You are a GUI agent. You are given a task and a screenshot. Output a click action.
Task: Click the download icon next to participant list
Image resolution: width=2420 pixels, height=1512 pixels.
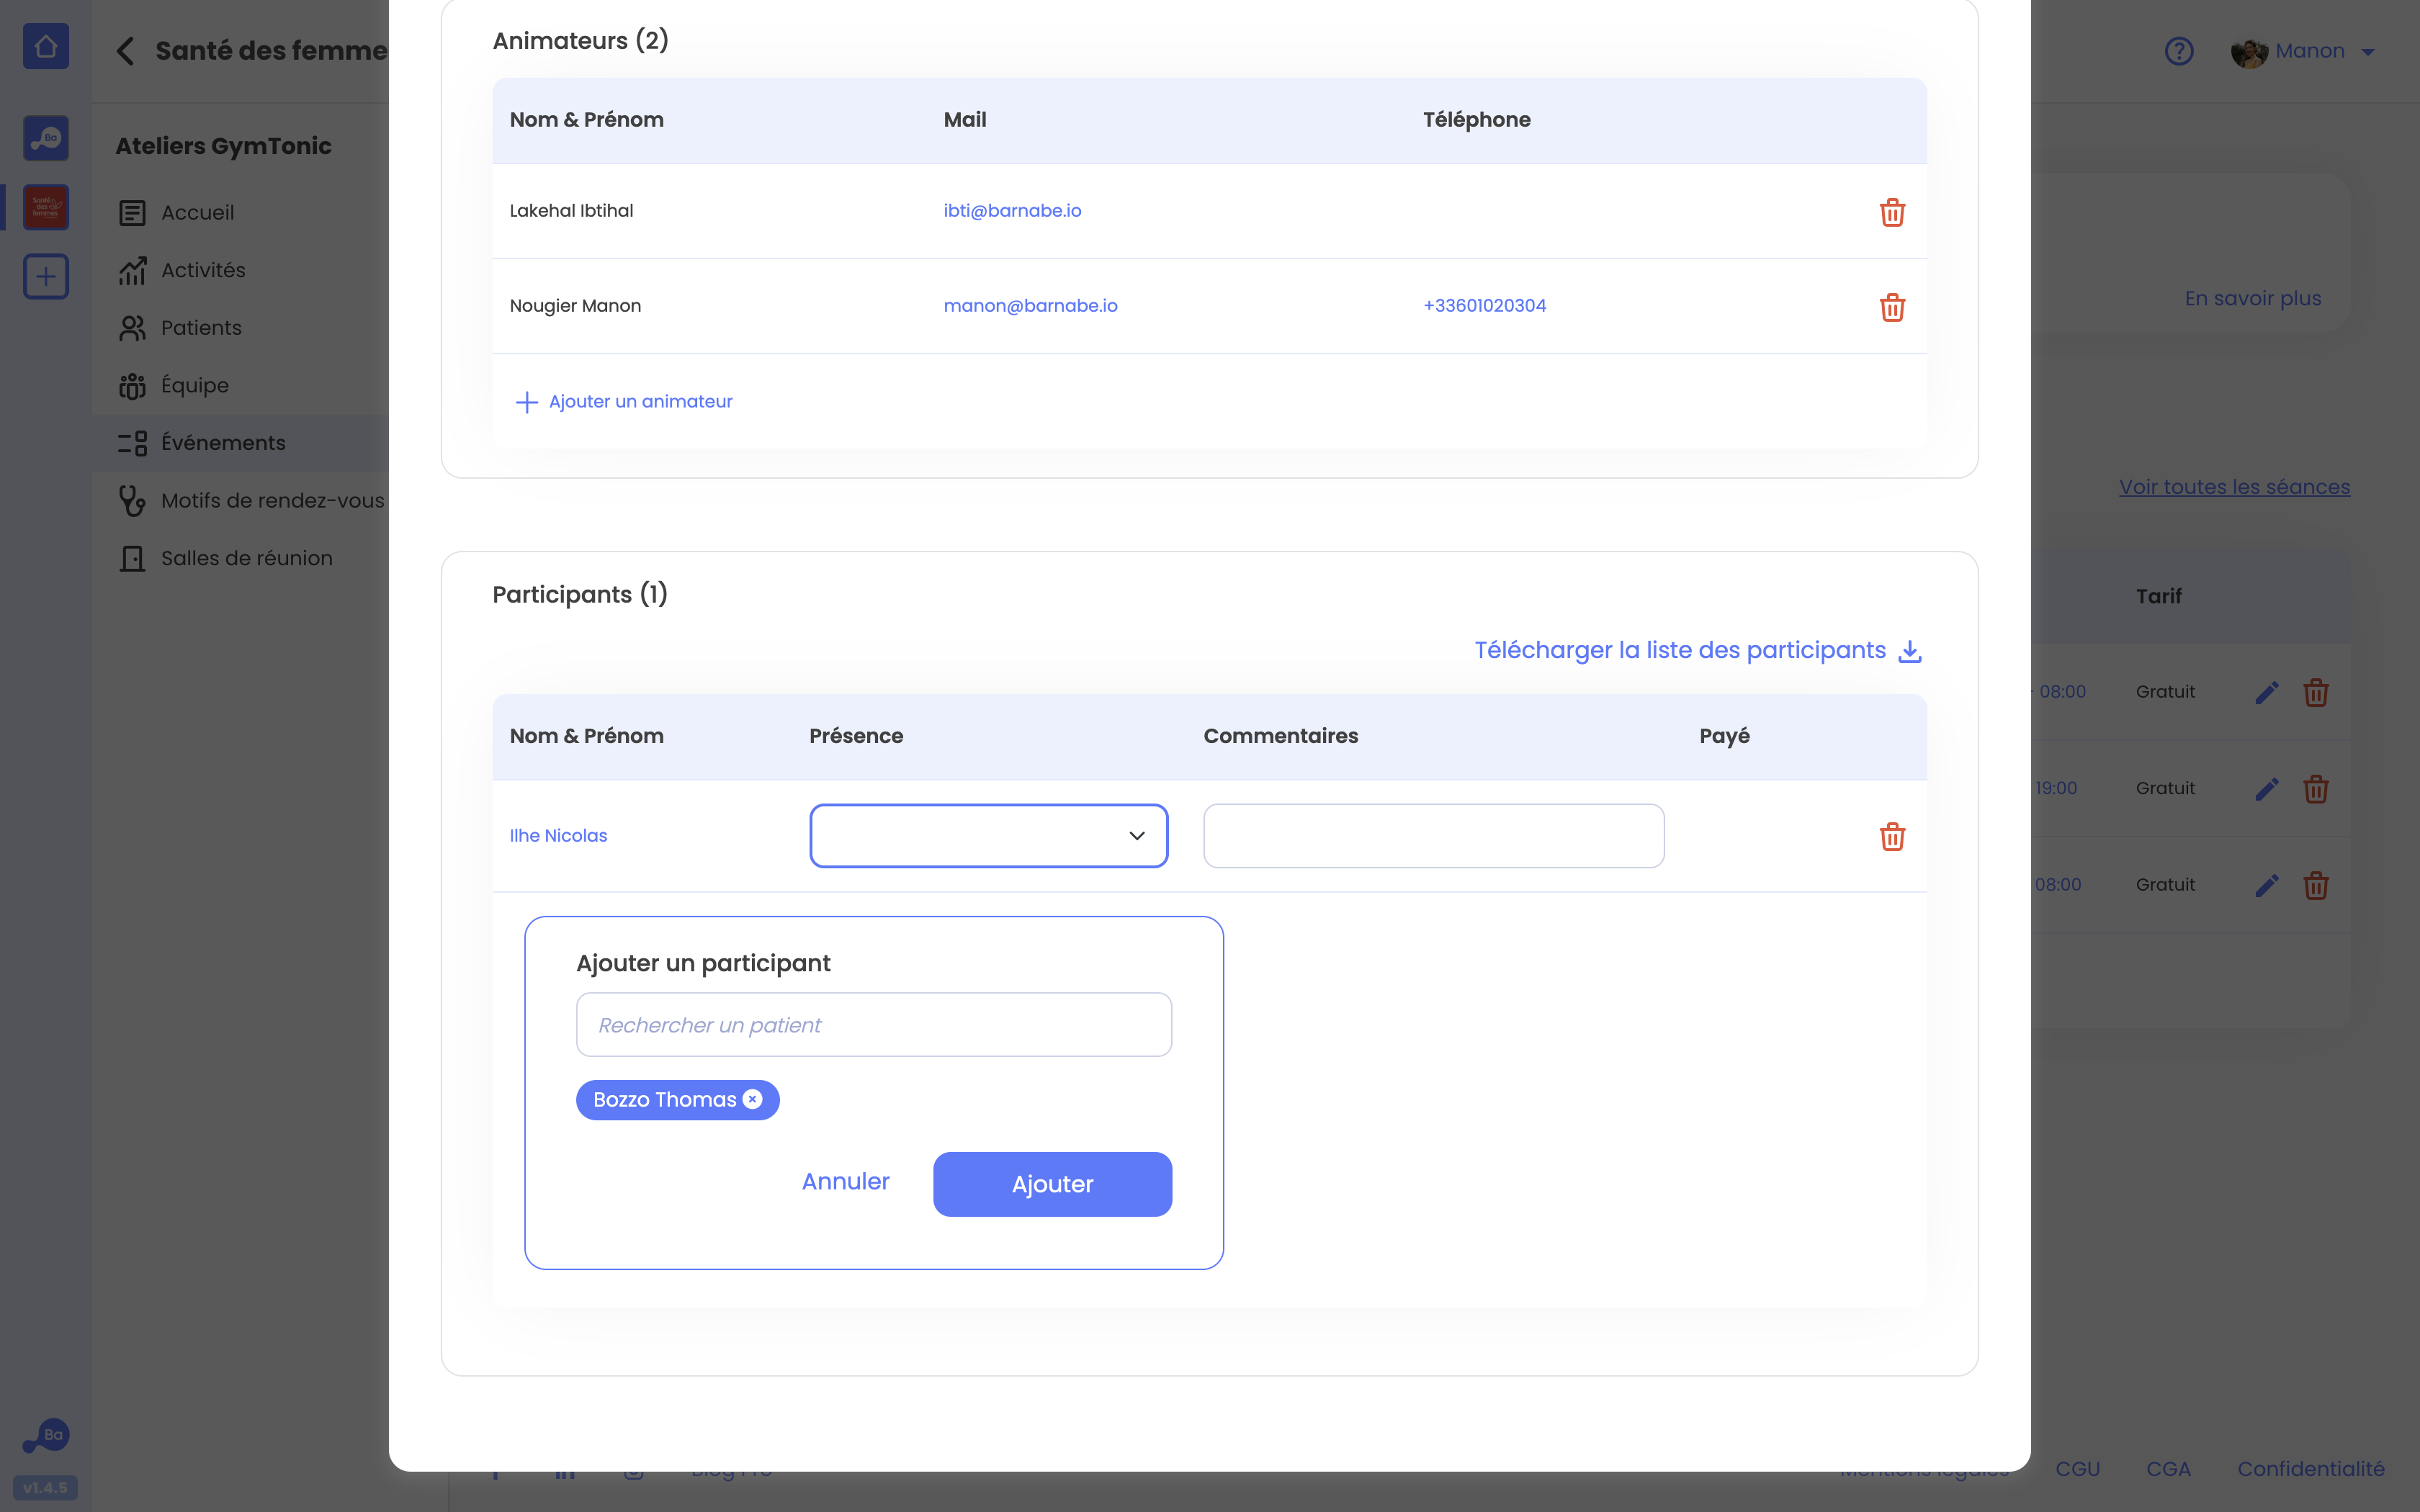coord(1910,651)
